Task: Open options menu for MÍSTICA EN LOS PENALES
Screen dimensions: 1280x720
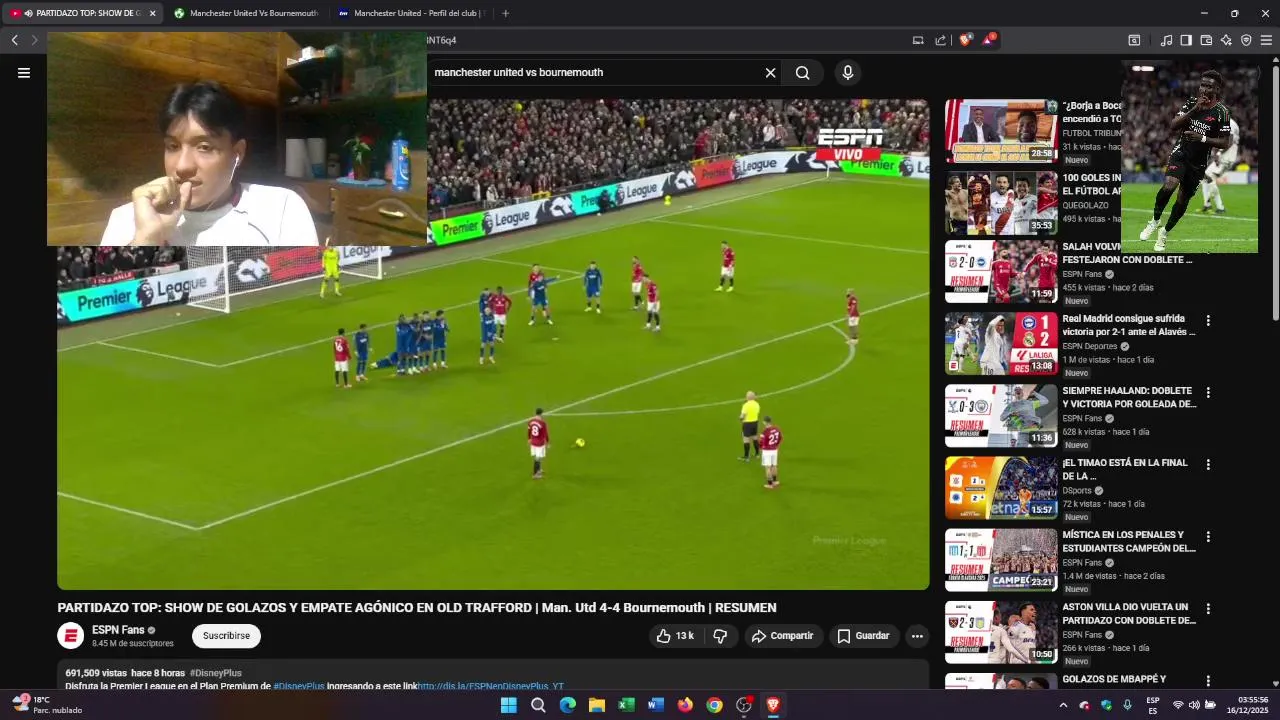Action: pyautogui.click(x=1208, y=537)
